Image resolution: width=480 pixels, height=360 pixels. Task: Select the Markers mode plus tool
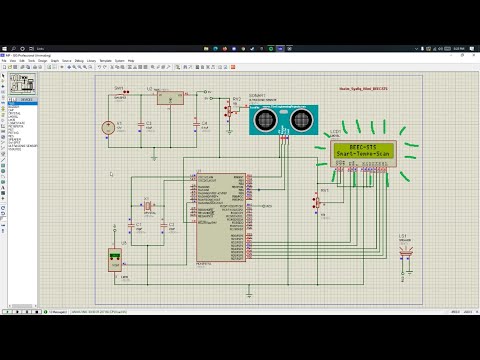[x=3, y=198]
